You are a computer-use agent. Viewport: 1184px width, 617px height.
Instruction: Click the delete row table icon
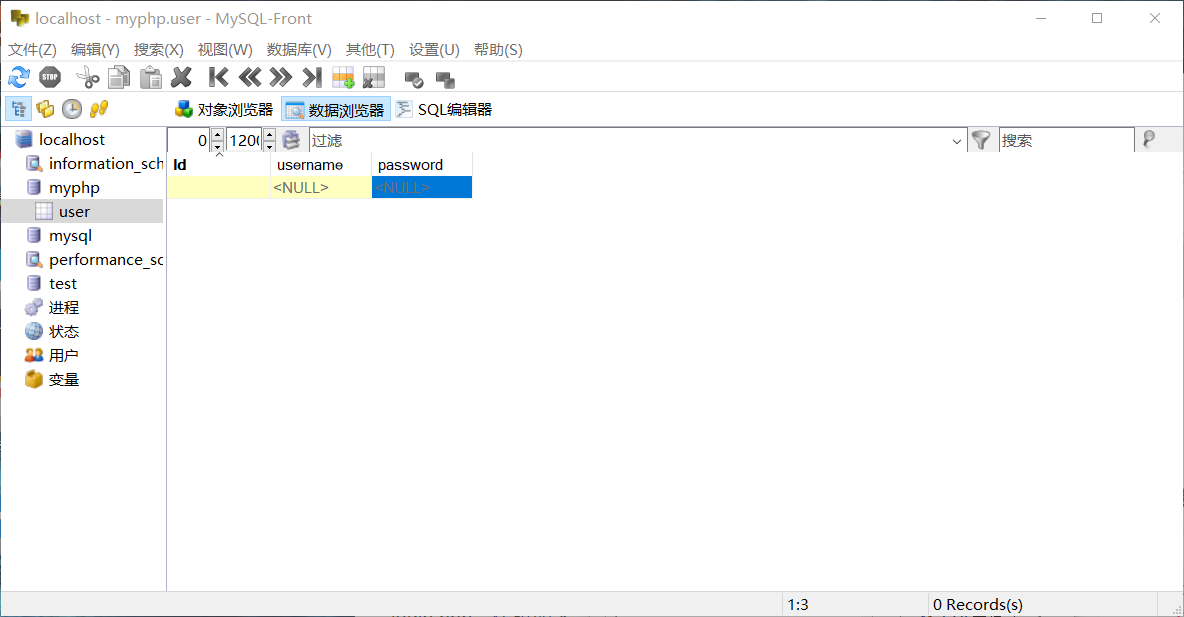tap(374, 77)
